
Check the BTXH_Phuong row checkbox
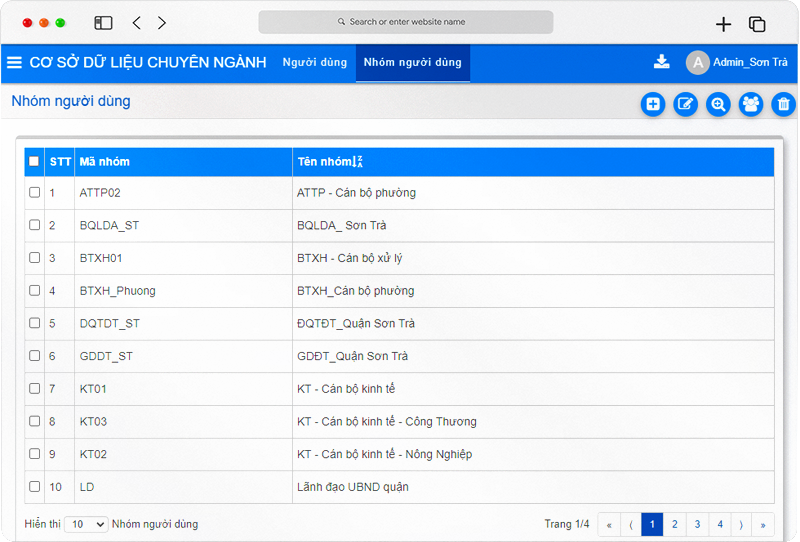click(34, 290)
